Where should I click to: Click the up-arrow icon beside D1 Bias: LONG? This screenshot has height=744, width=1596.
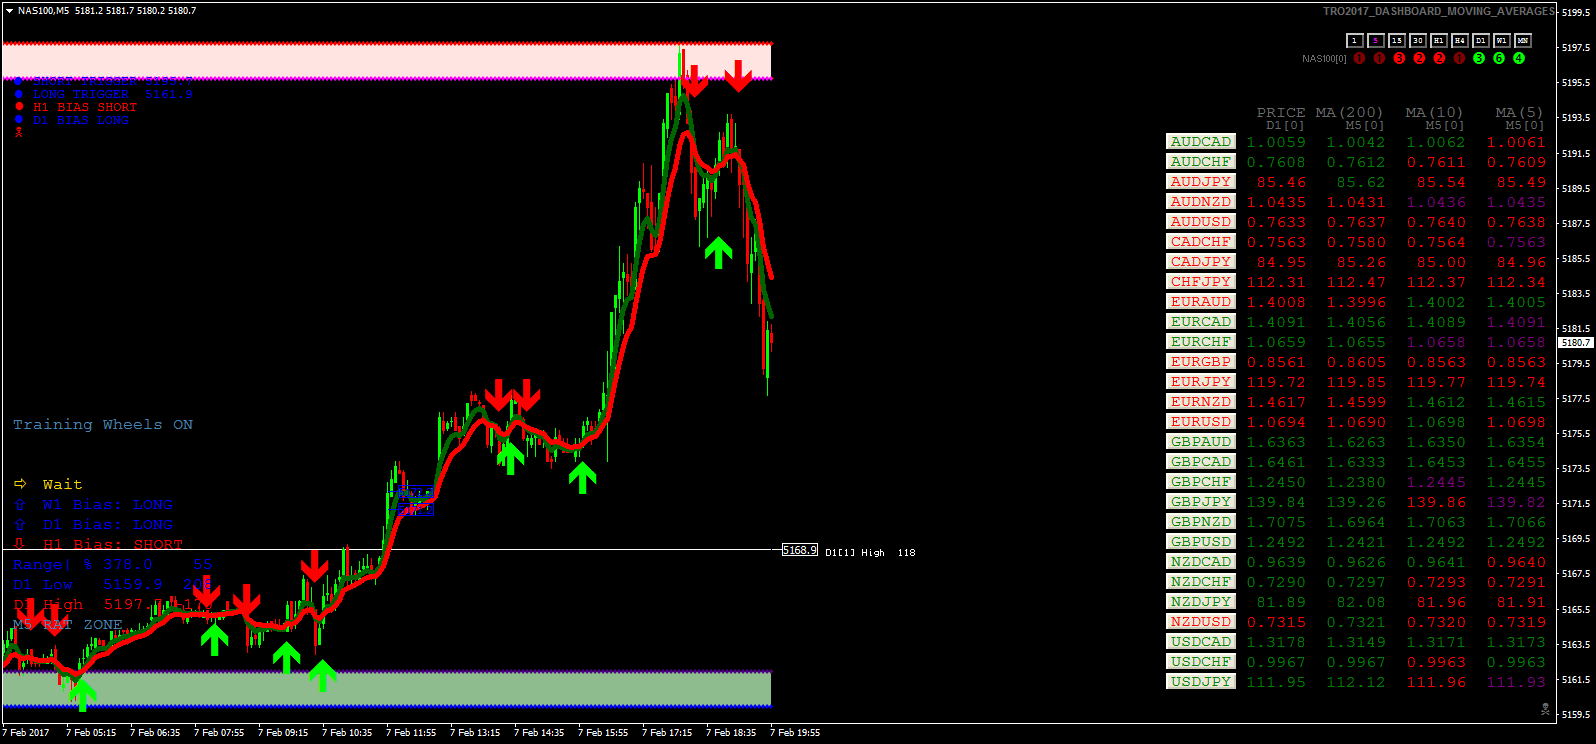pyautogui.click(x=20, y=524)
